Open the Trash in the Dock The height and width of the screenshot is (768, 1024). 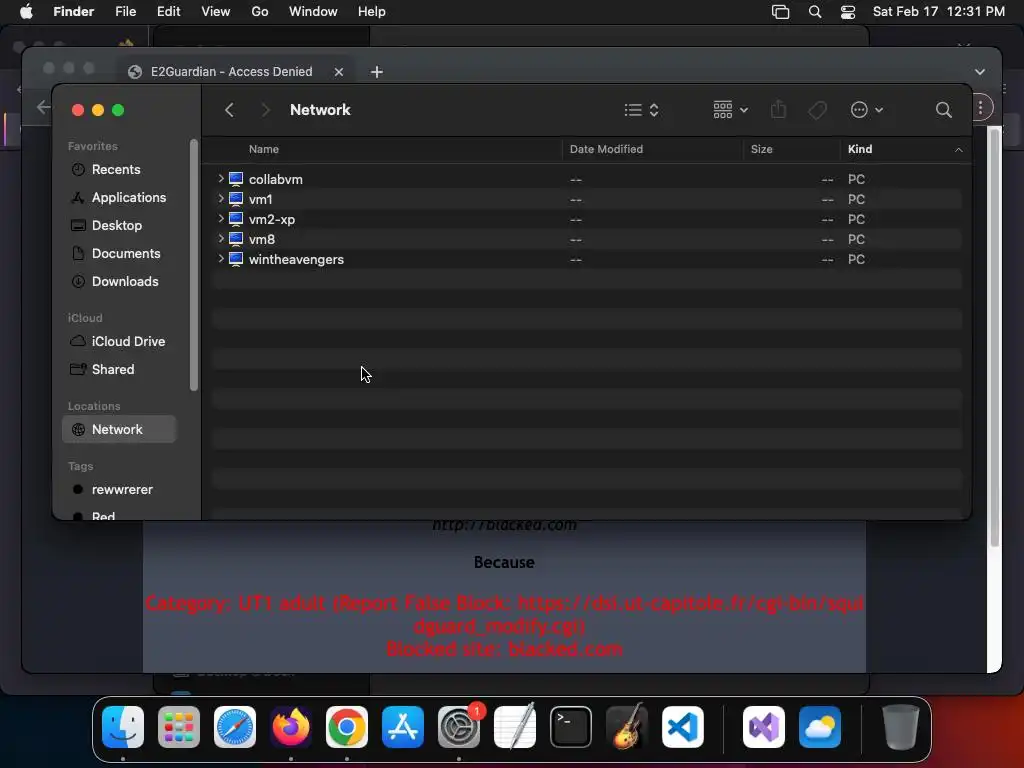[901, 727]
